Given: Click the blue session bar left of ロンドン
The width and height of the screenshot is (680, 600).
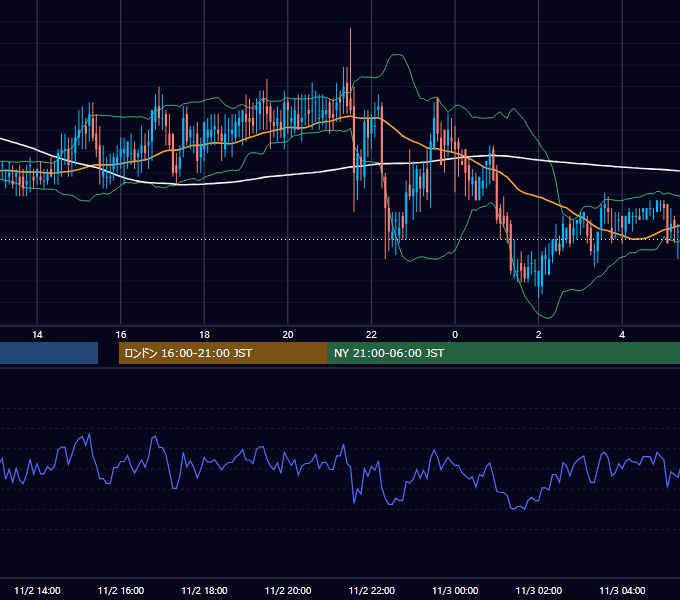Looking at the screenshot, I should click(x=49, y=353).
